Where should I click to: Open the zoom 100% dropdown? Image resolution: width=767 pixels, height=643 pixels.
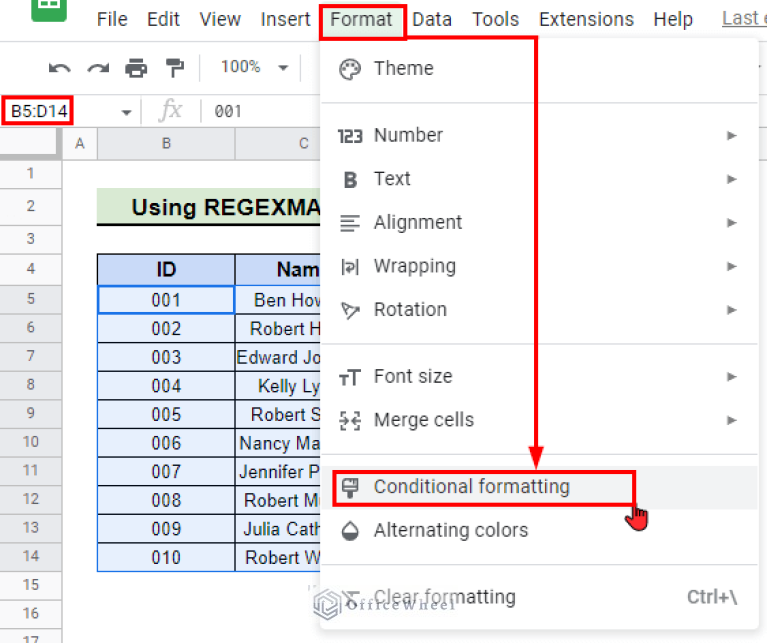[253, 67]
